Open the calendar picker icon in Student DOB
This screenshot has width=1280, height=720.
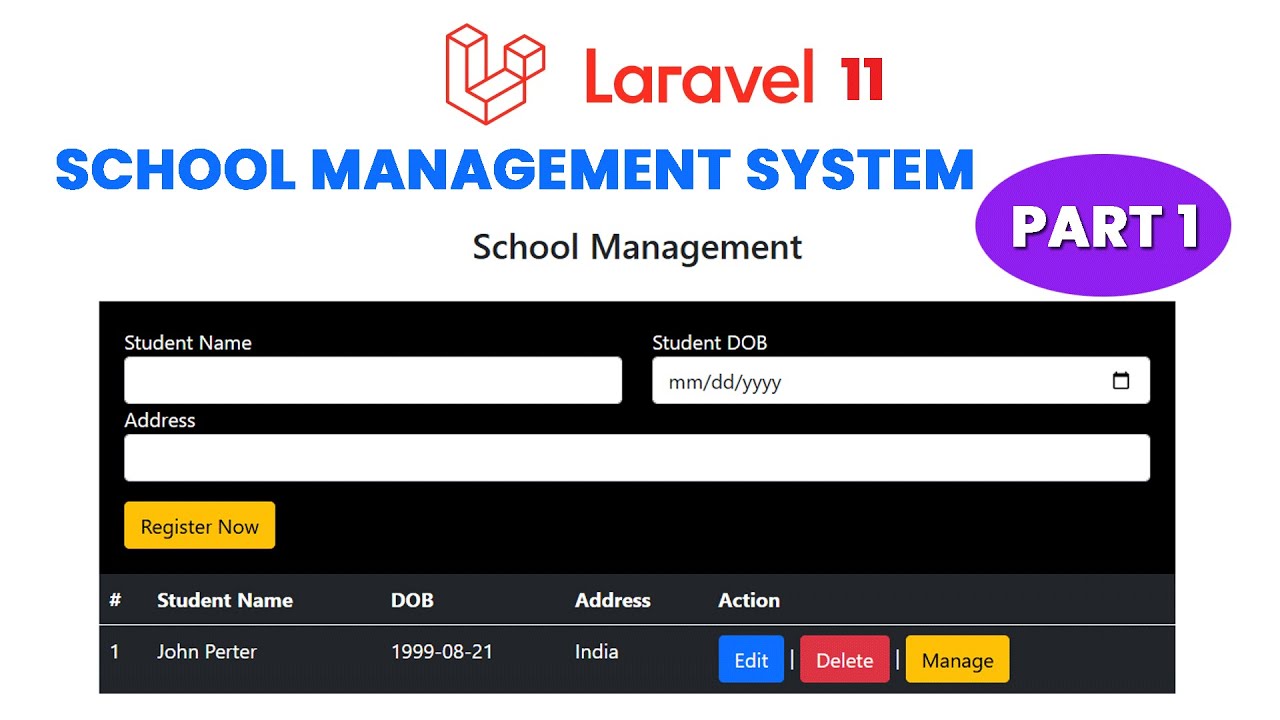1121,381
